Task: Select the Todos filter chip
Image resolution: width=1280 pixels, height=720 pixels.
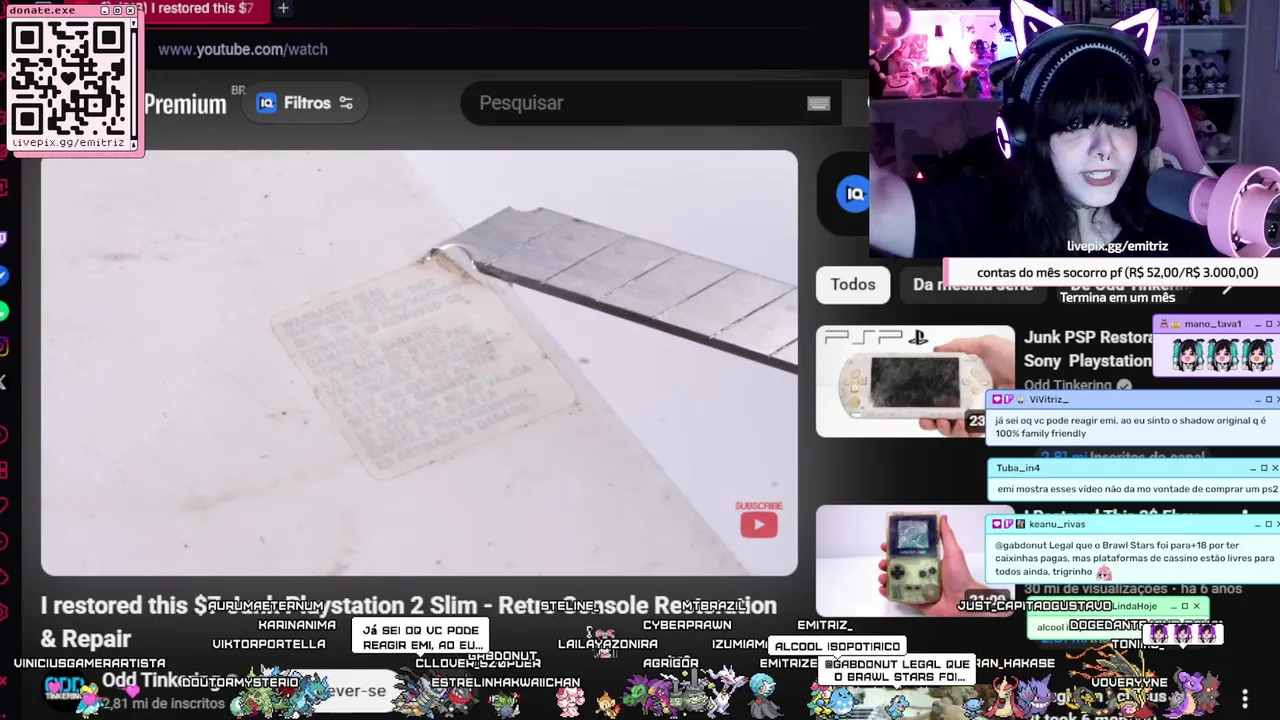Action: 852,285
